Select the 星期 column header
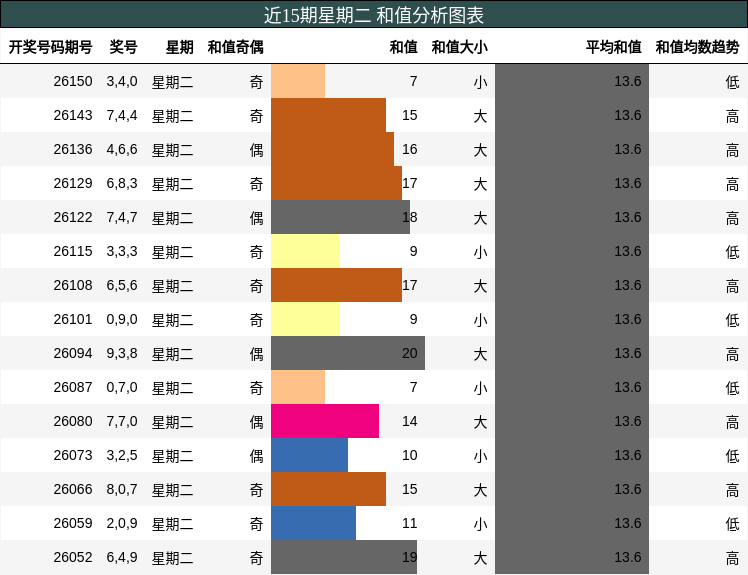This screenshot has height=575, width=748. click(179, 47)
